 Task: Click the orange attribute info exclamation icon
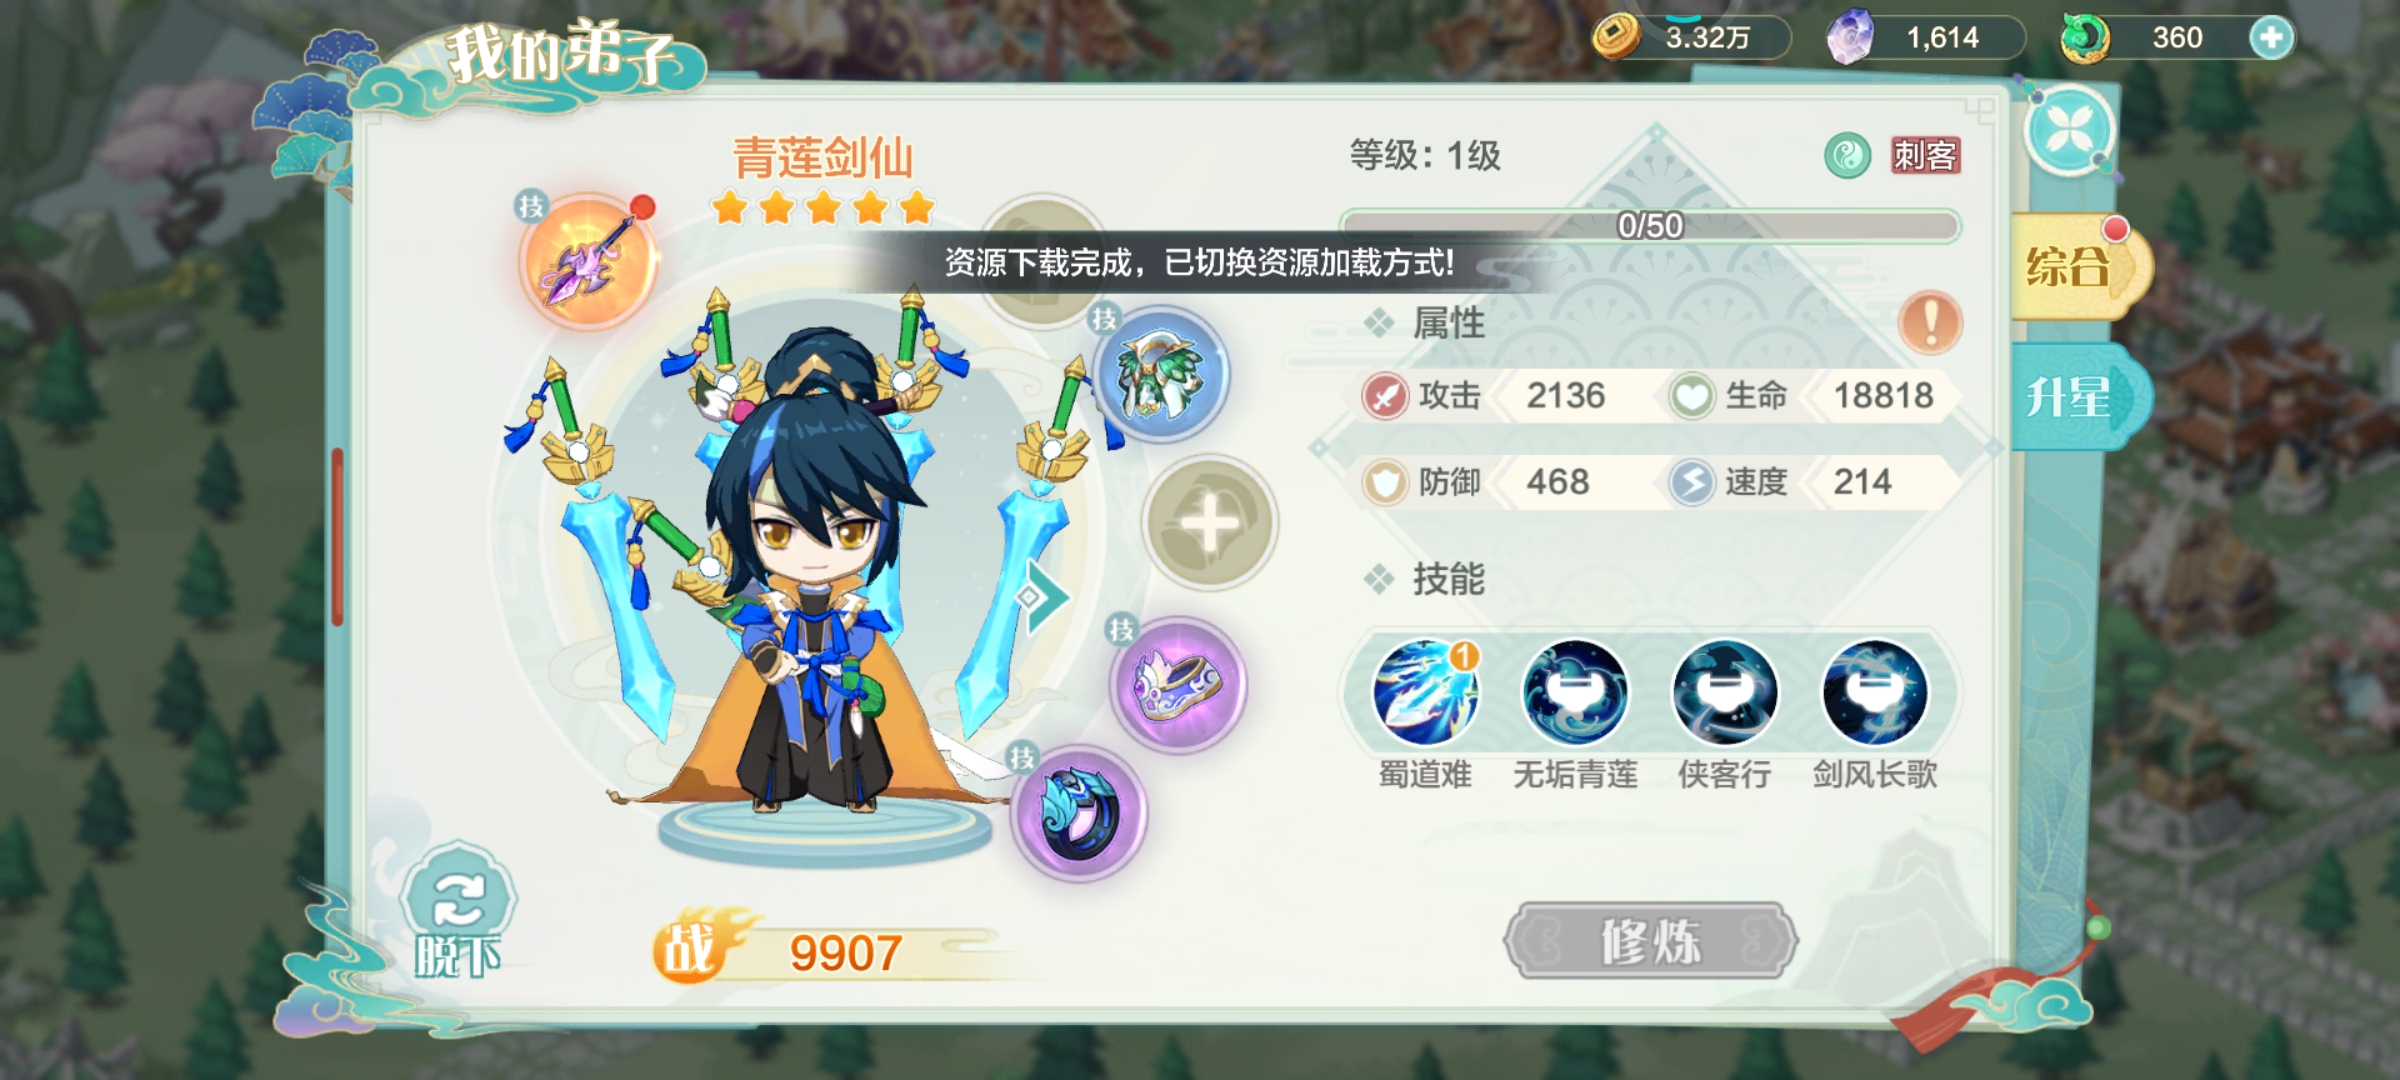1930,323
